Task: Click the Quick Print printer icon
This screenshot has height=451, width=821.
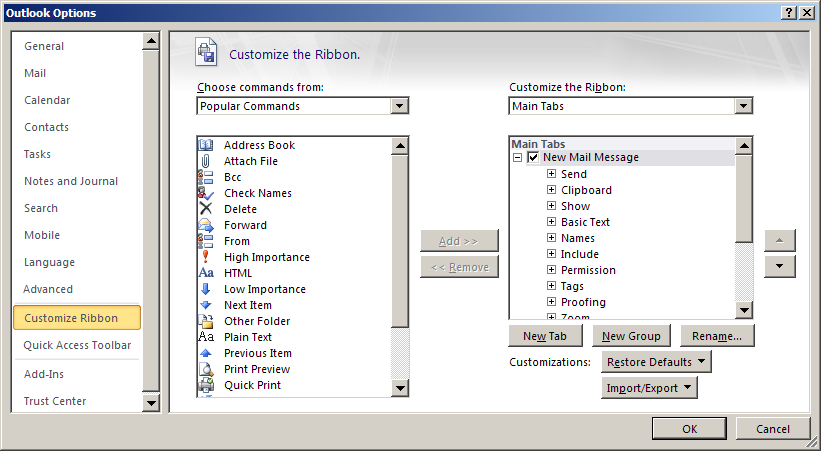Action: click(206, 385)
